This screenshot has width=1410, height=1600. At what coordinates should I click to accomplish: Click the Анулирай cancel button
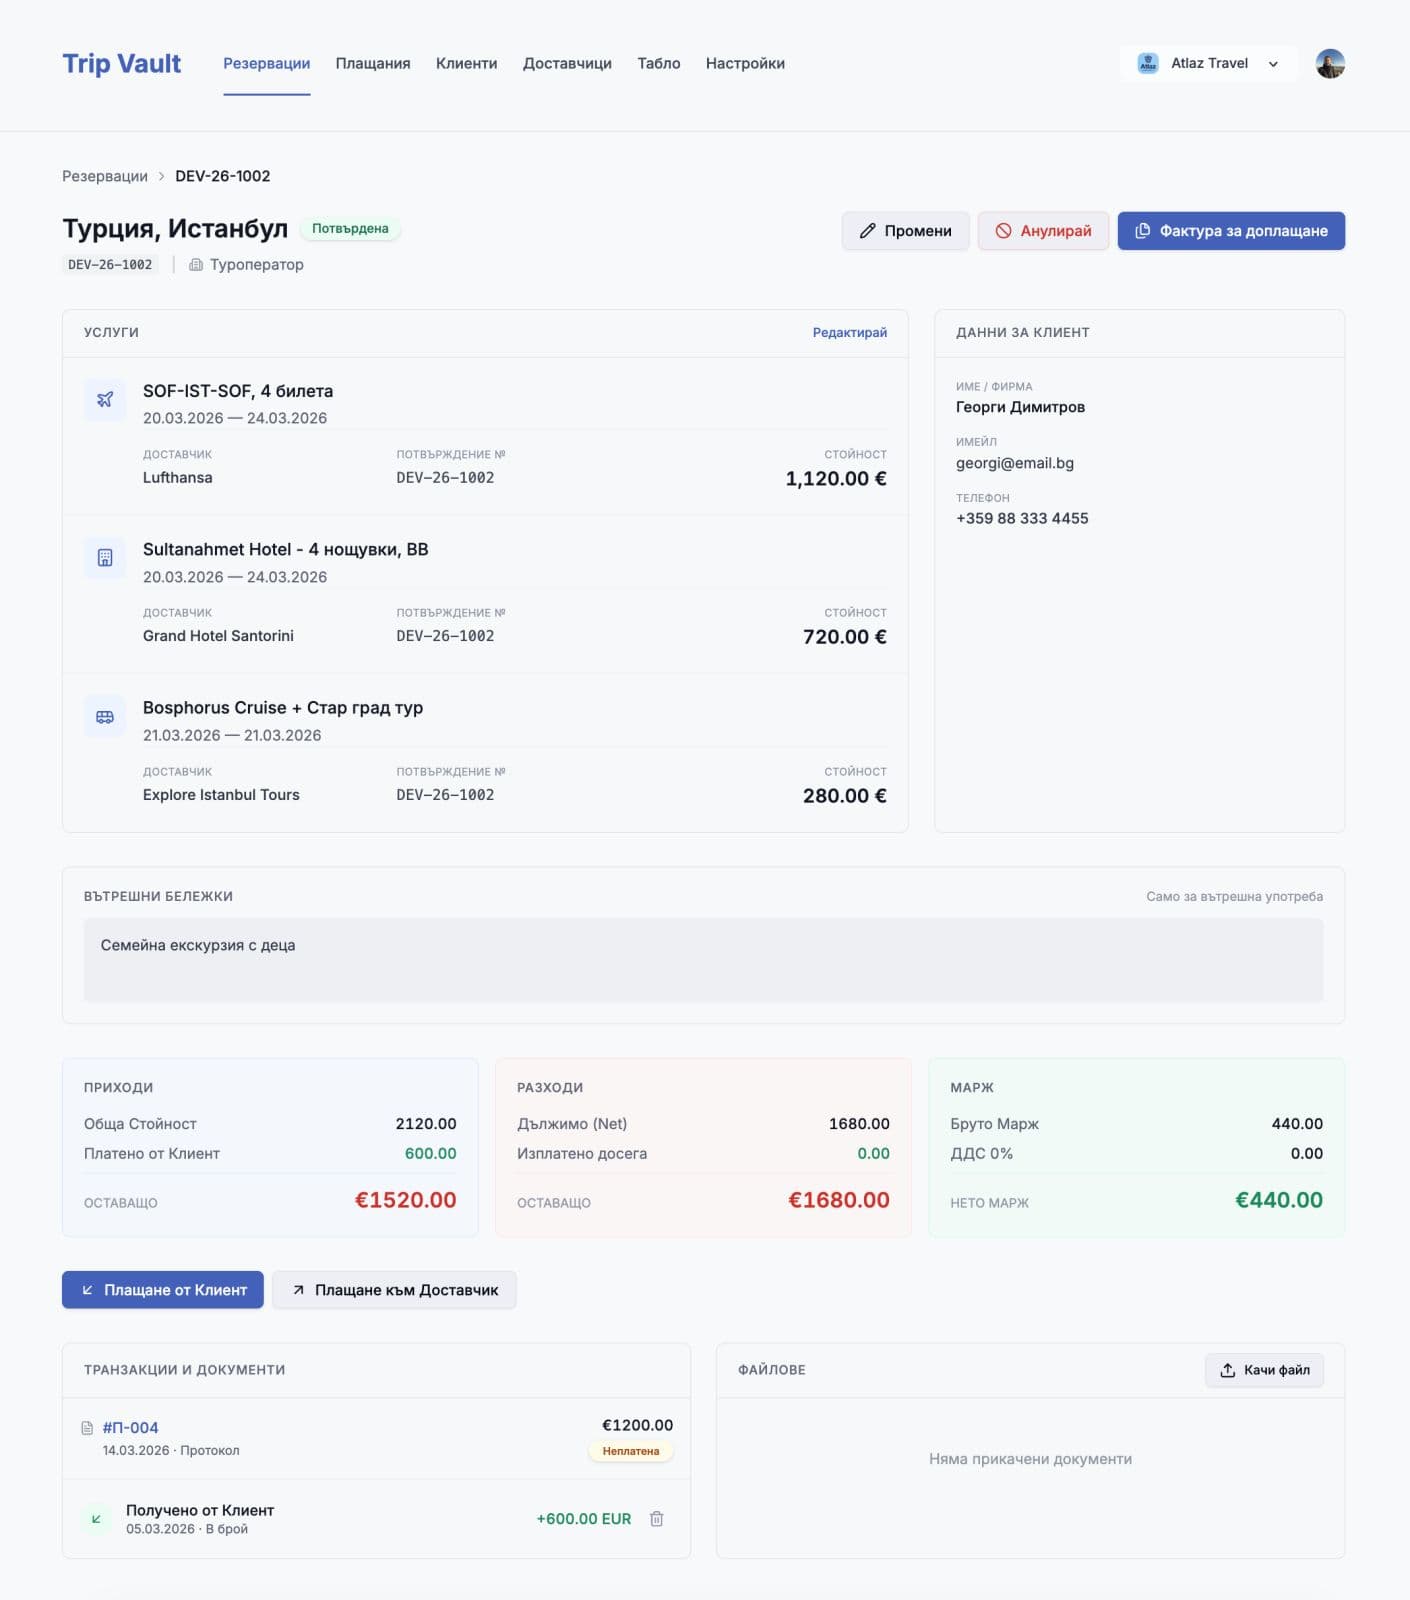tap(1043, 231)
